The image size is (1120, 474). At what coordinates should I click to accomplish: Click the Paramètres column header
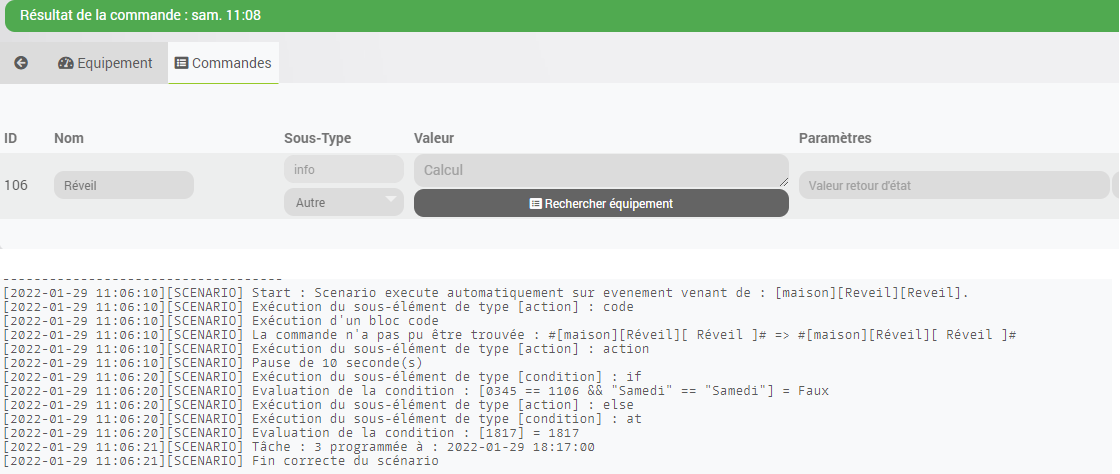click(835, 138)
